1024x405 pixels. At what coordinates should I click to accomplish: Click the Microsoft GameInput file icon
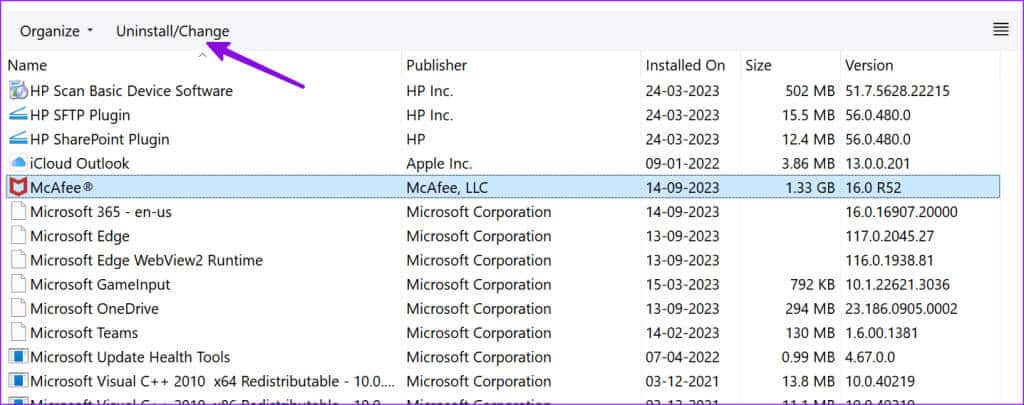tap(19, 284)
